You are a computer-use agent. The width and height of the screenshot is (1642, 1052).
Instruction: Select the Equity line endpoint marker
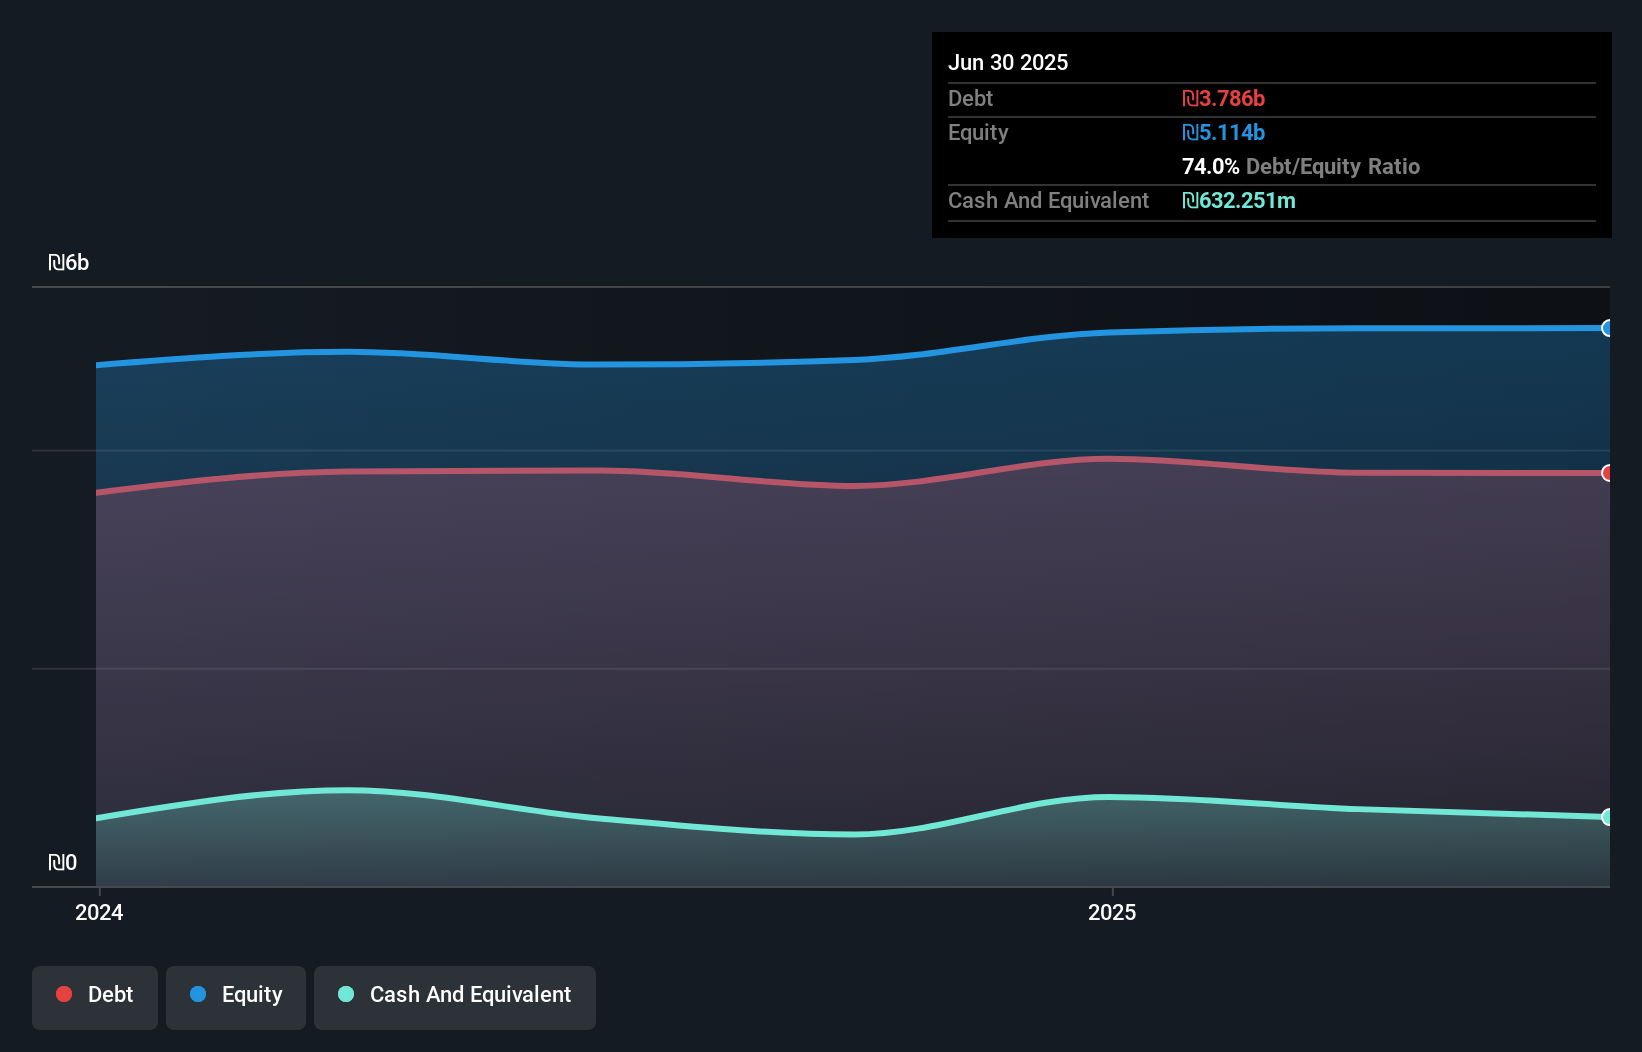(x=1608, y=328)
